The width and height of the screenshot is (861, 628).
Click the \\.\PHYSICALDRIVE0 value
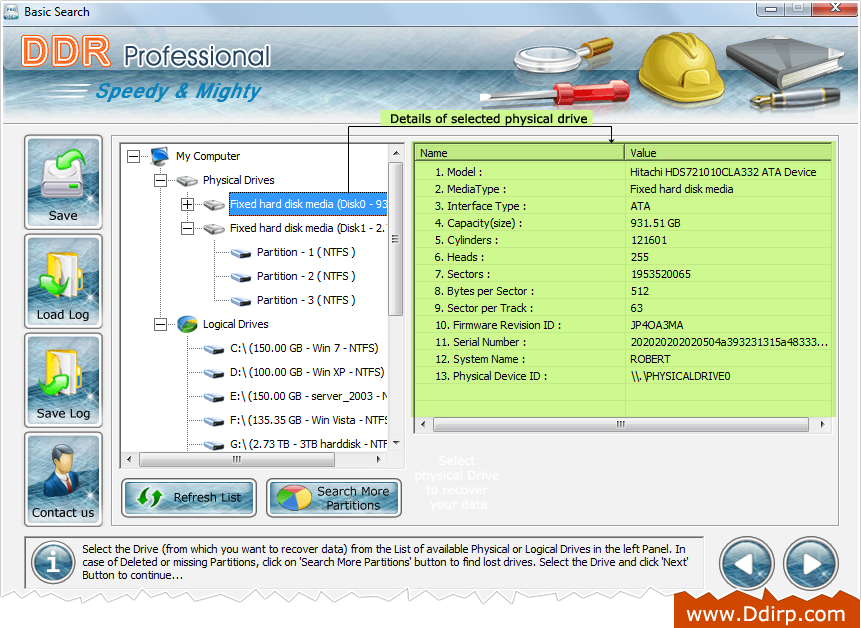pyautogui.click(x=681, y=377)
